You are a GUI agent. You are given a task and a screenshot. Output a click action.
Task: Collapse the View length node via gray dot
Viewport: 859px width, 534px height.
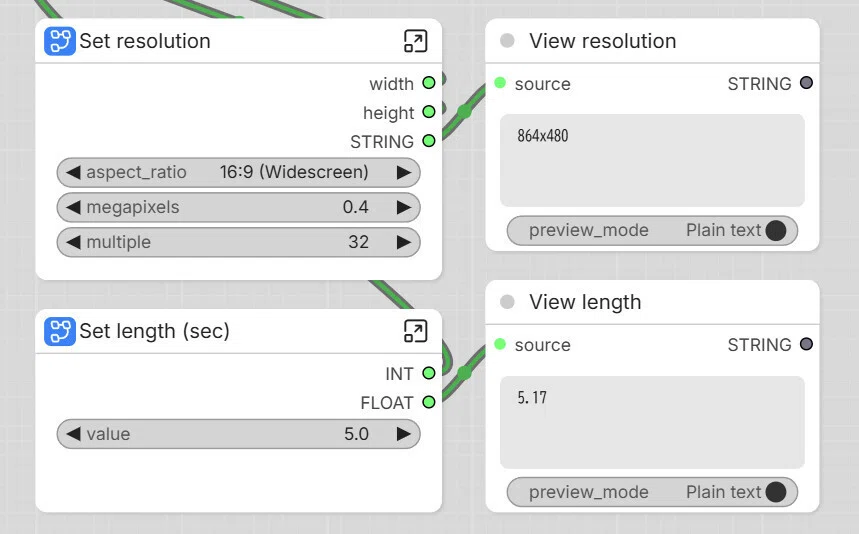[x=507, y=302]
